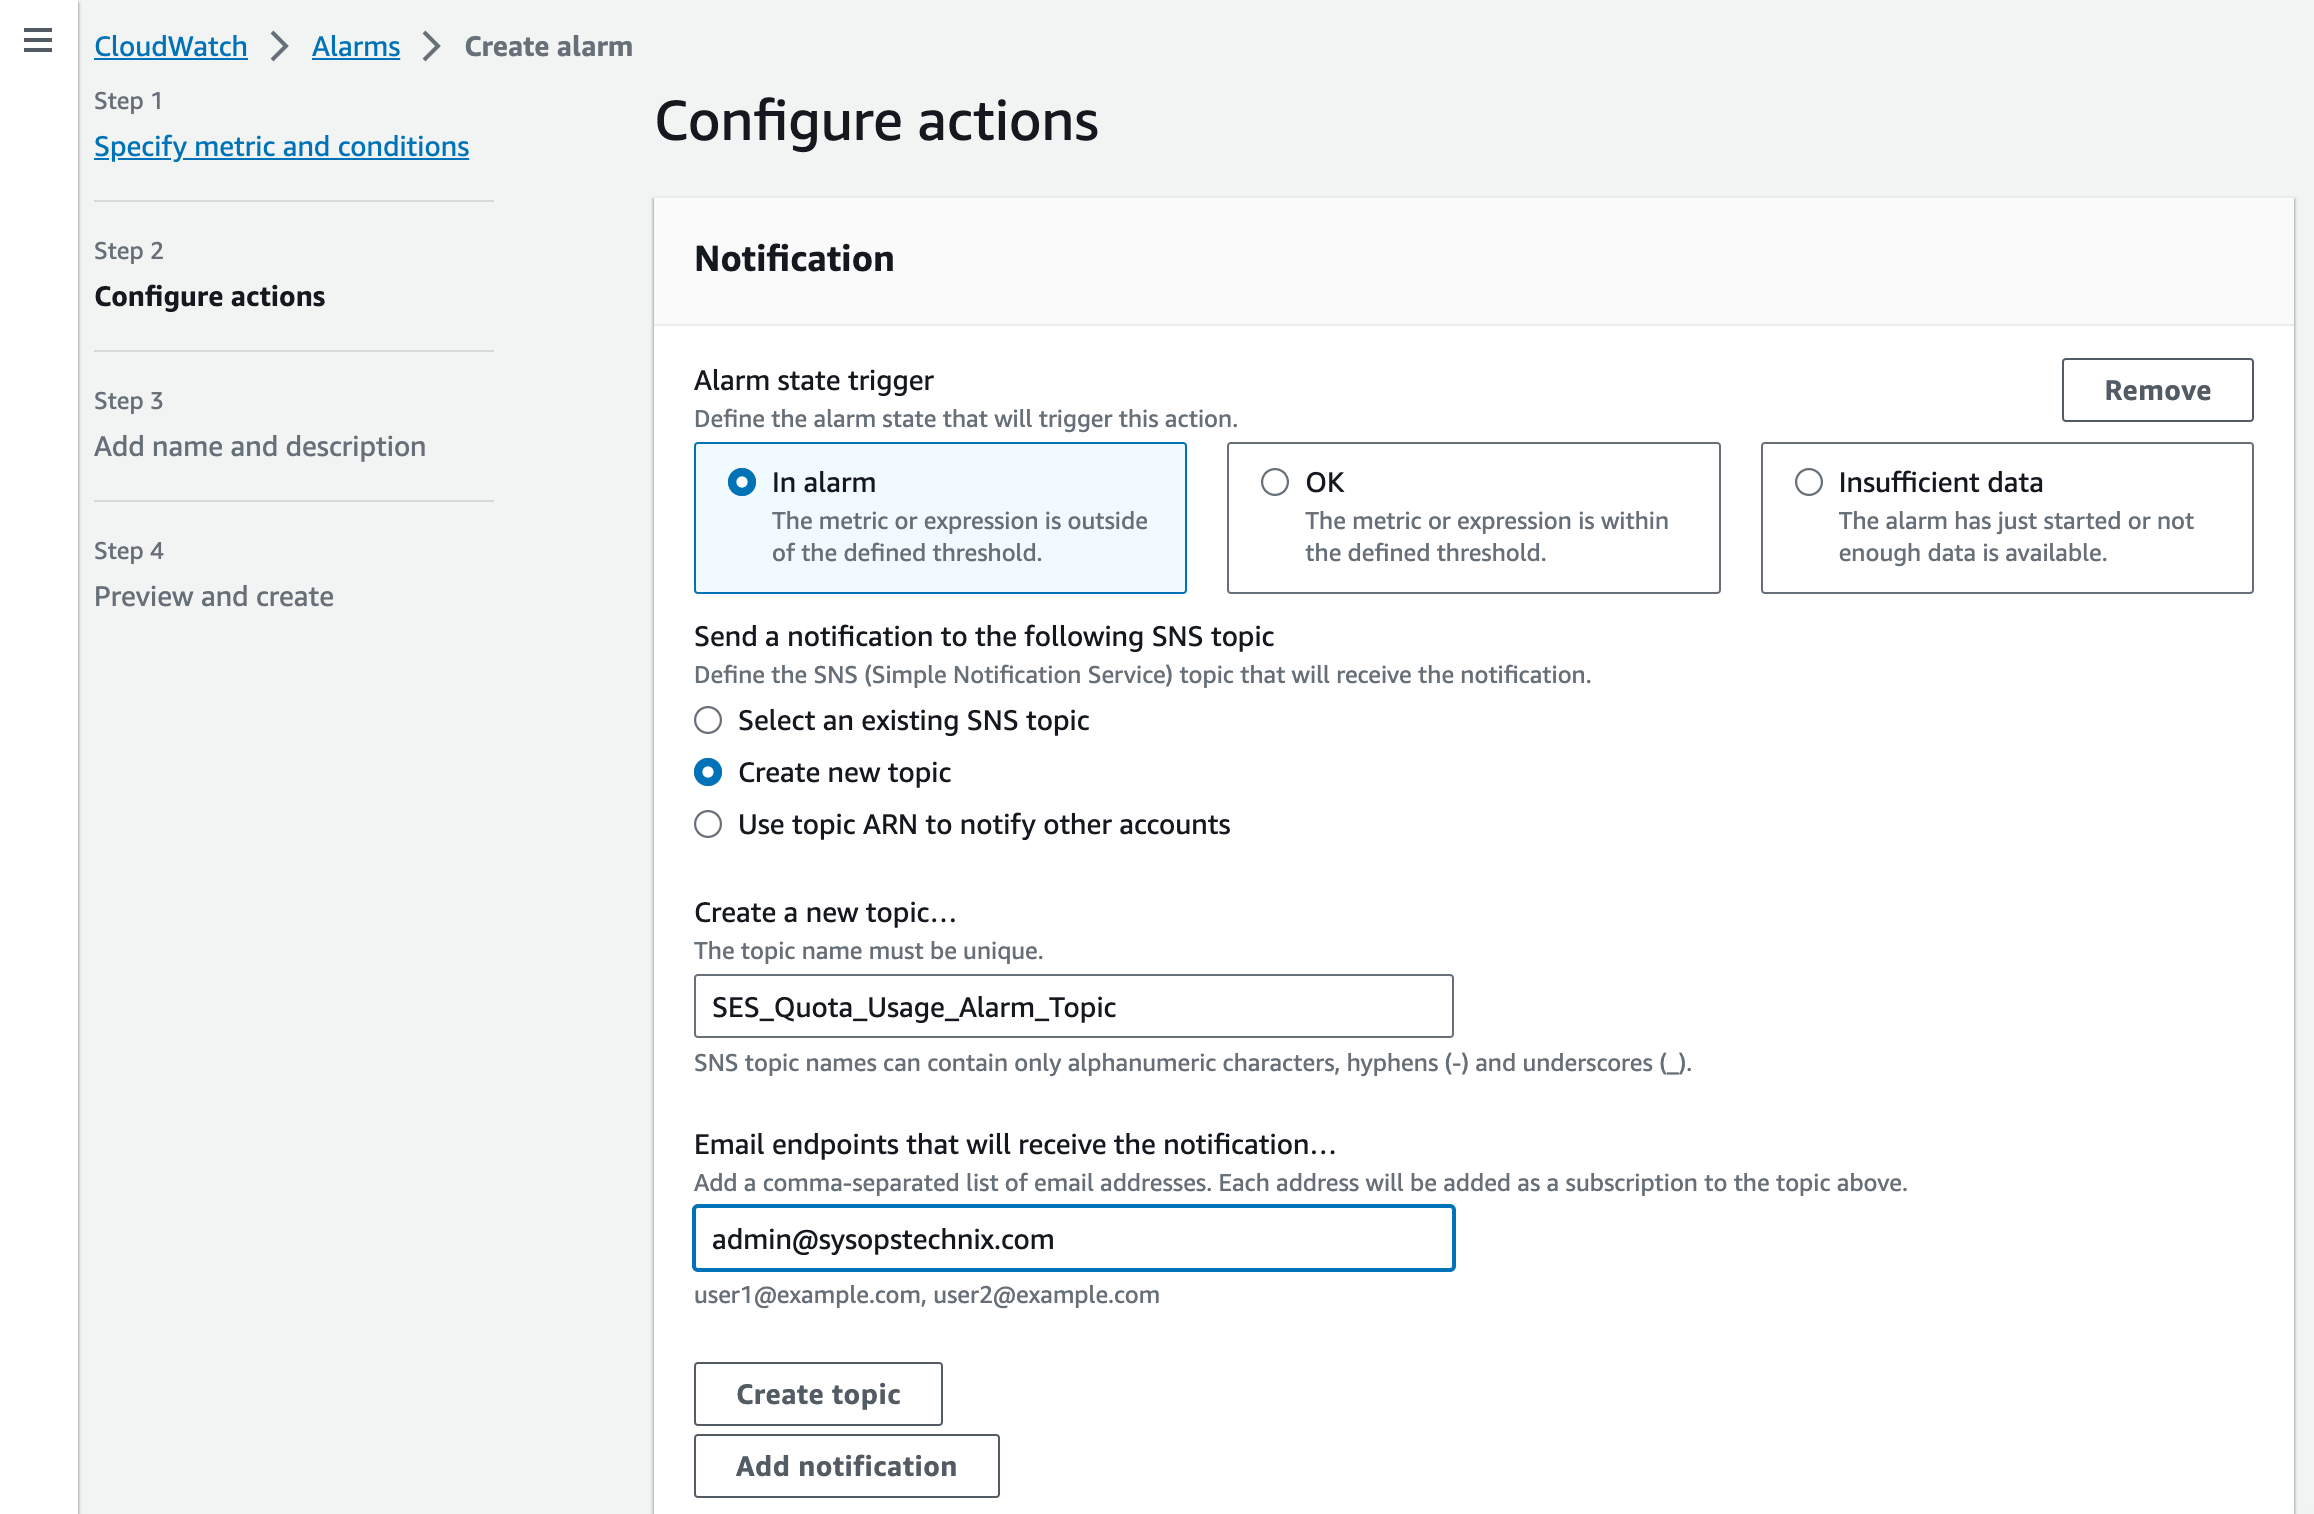Select the OK state trigger

click(1473, 518)
